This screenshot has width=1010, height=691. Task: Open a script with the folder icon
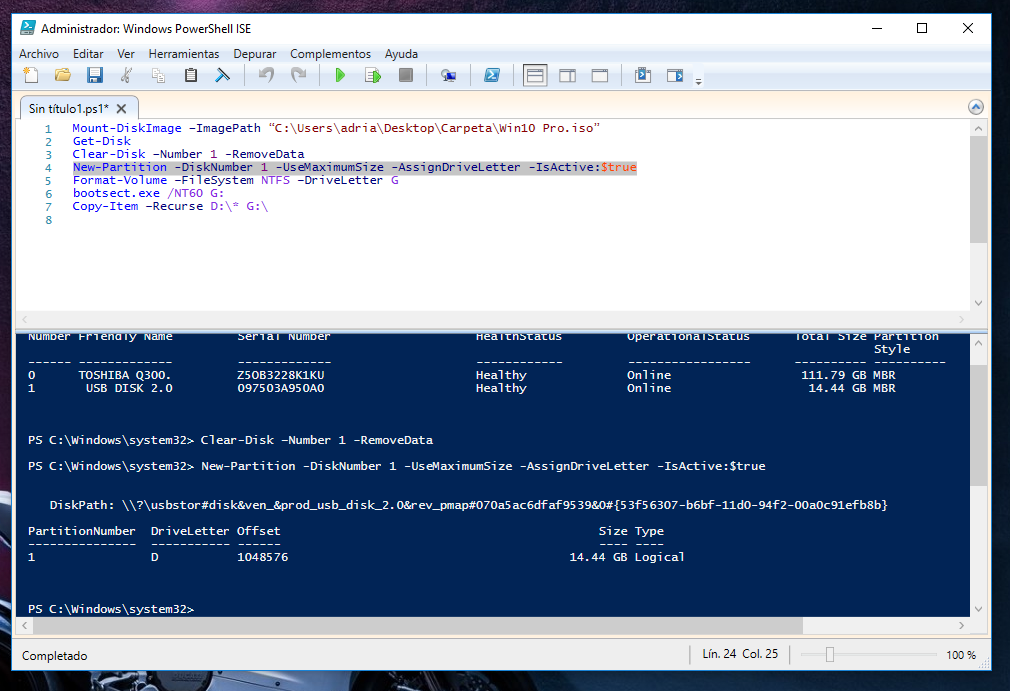62,75
